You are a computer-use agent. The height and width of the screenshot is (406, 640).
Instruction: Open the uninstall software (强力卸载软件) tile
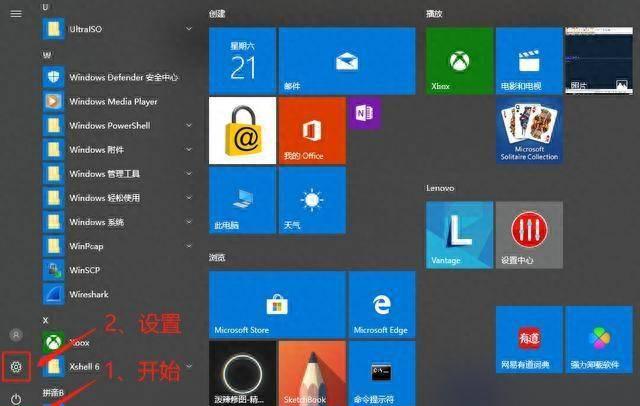point(599,339)
